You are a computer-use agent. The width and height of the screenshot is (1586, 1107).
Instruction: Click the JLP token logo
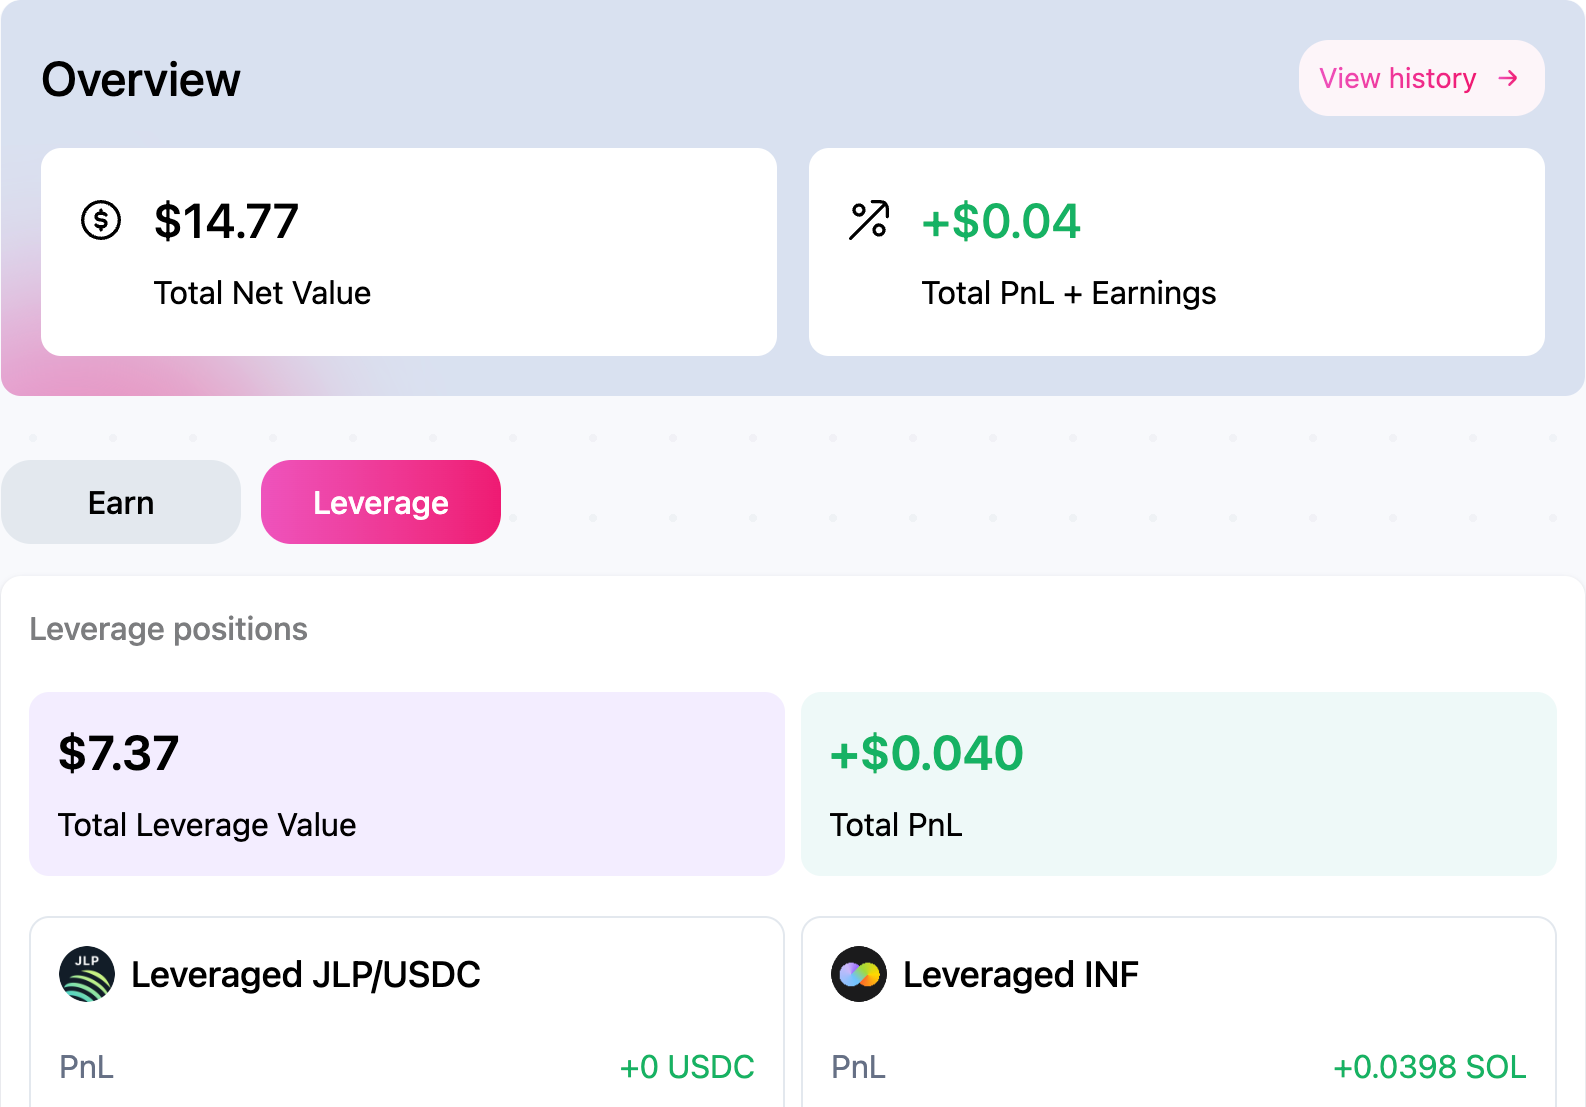click(87, 974)
